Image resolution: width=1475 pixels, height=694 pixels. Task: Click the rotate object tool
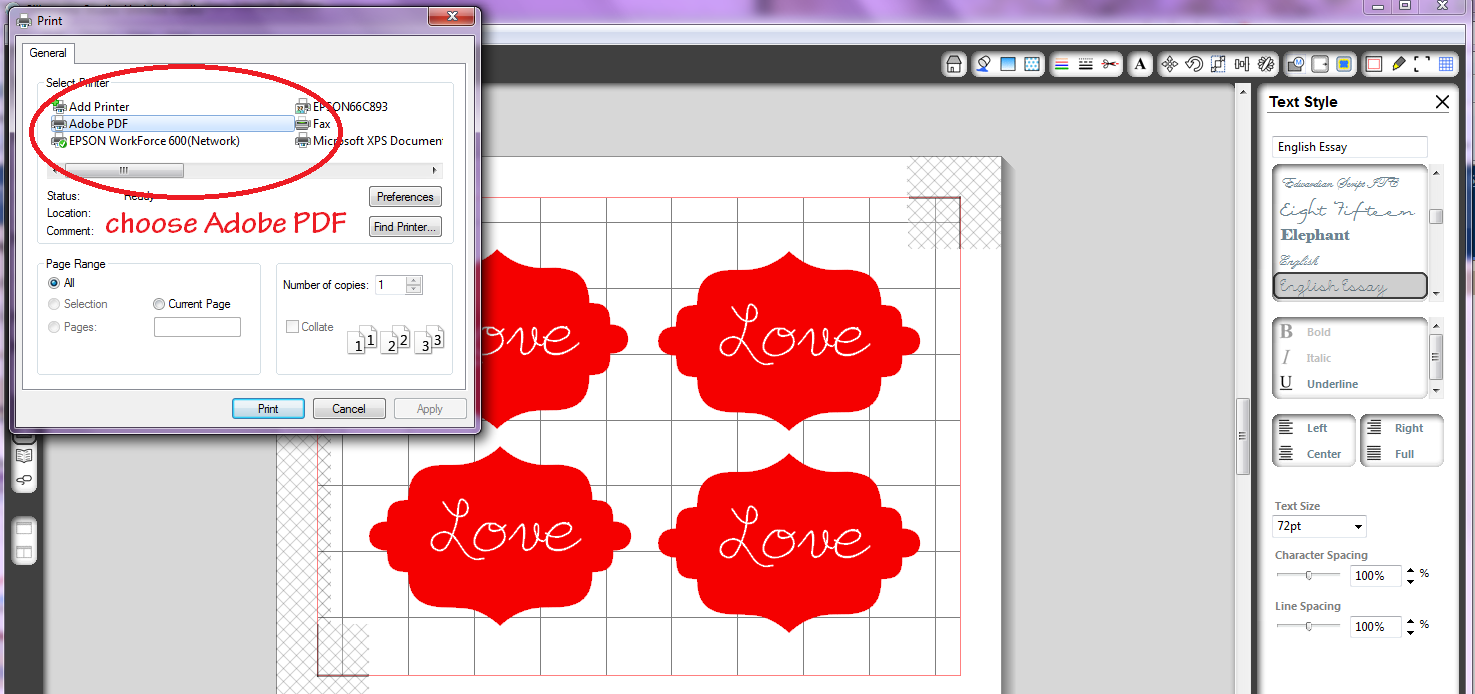(1194, 64)
